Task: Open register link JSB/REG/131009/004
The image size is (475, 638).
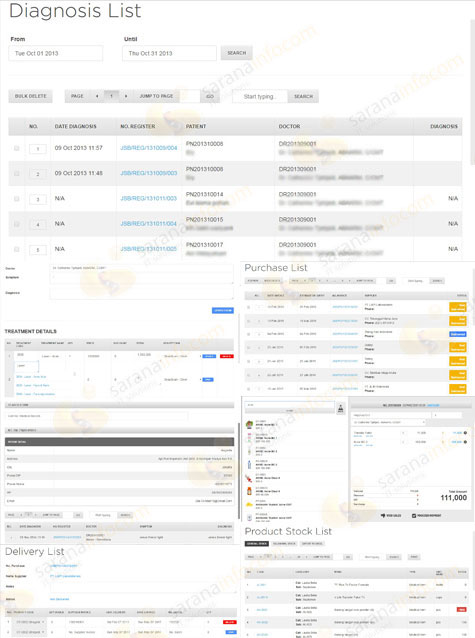Action: pos(149,148)
